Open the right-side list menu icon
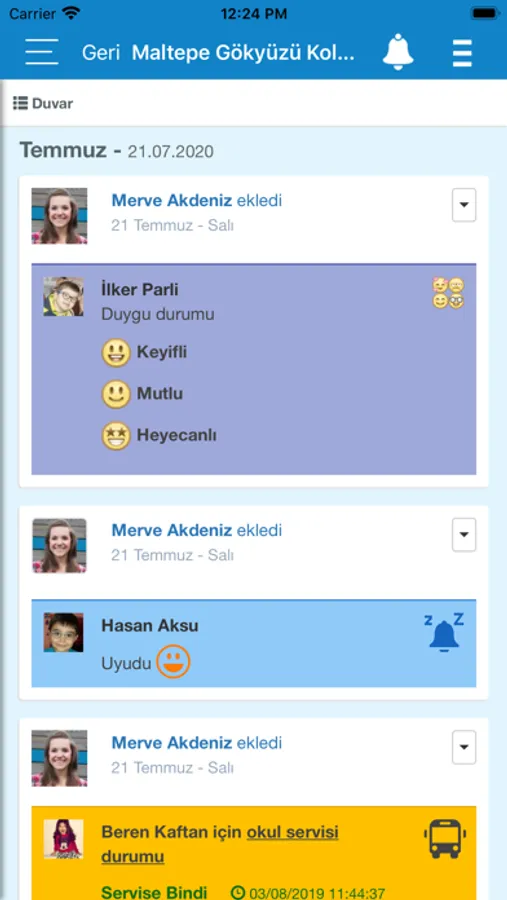This screenshot has height=900, width=507. tap(462, 53)
